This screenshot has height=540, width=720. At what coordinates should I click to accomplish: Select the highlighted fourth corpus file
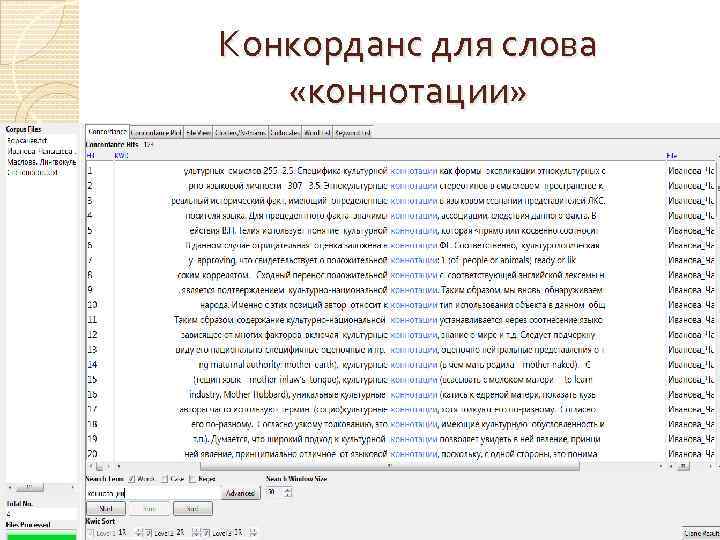[32, 173]
